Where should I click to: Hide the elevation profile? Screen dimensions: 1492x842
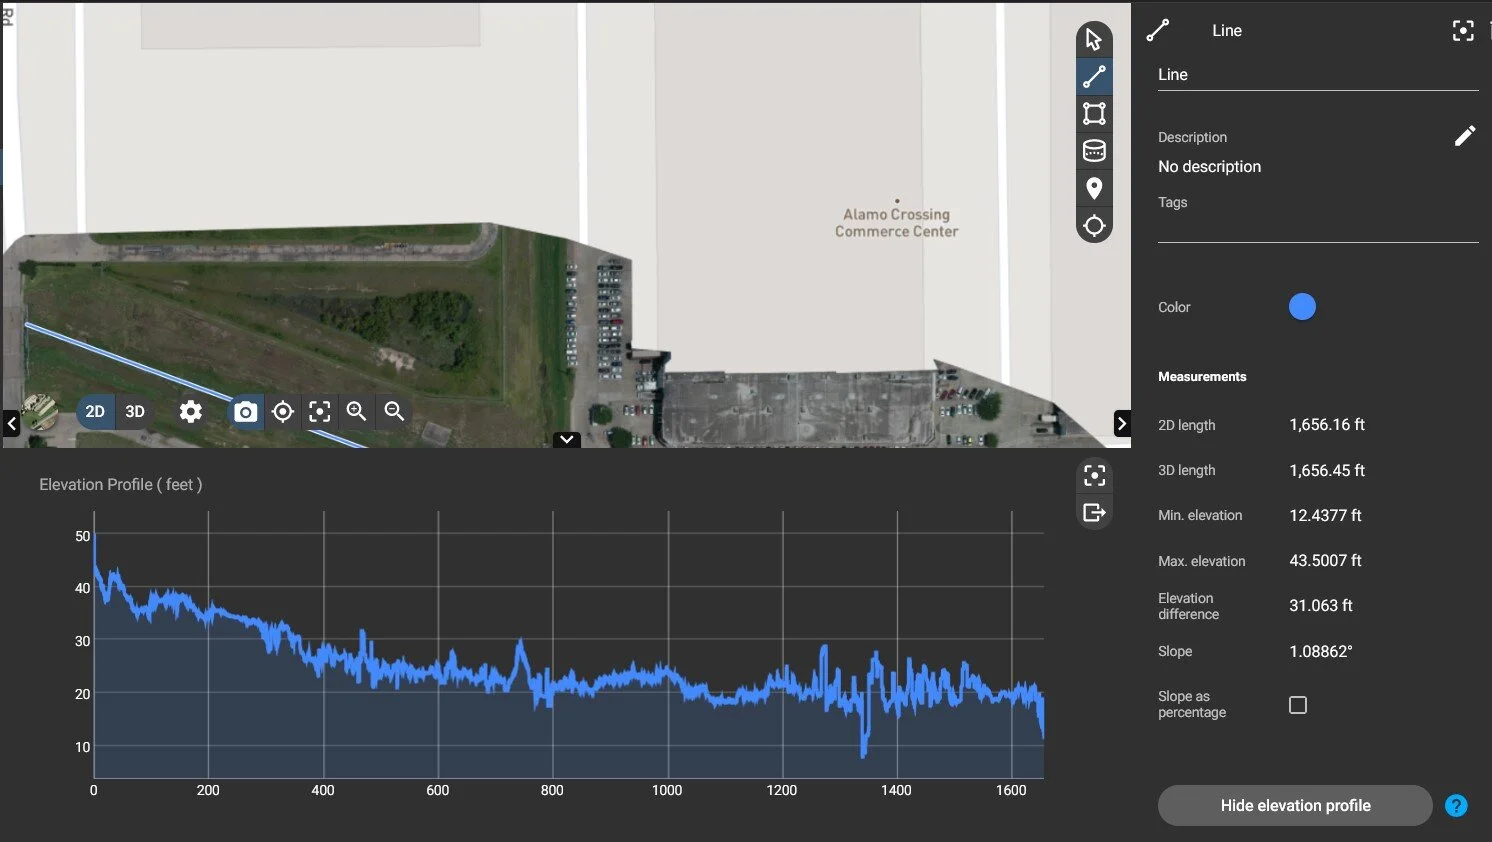click(x=1294, y=805)
